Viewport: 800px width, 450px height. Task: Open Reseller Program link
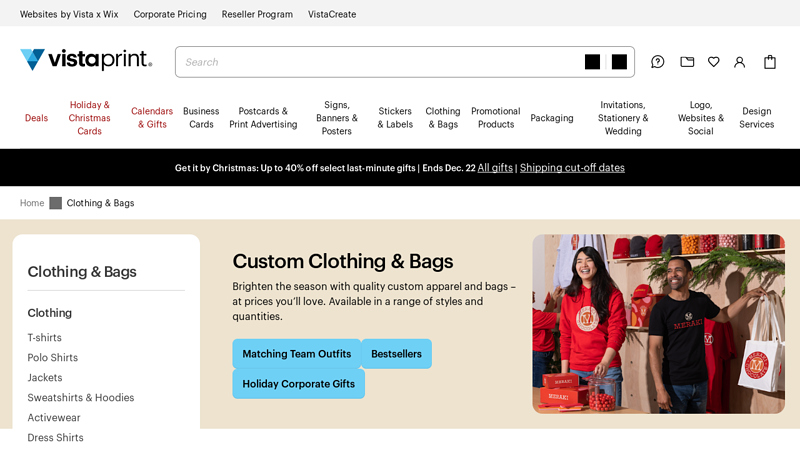point(257,14)
